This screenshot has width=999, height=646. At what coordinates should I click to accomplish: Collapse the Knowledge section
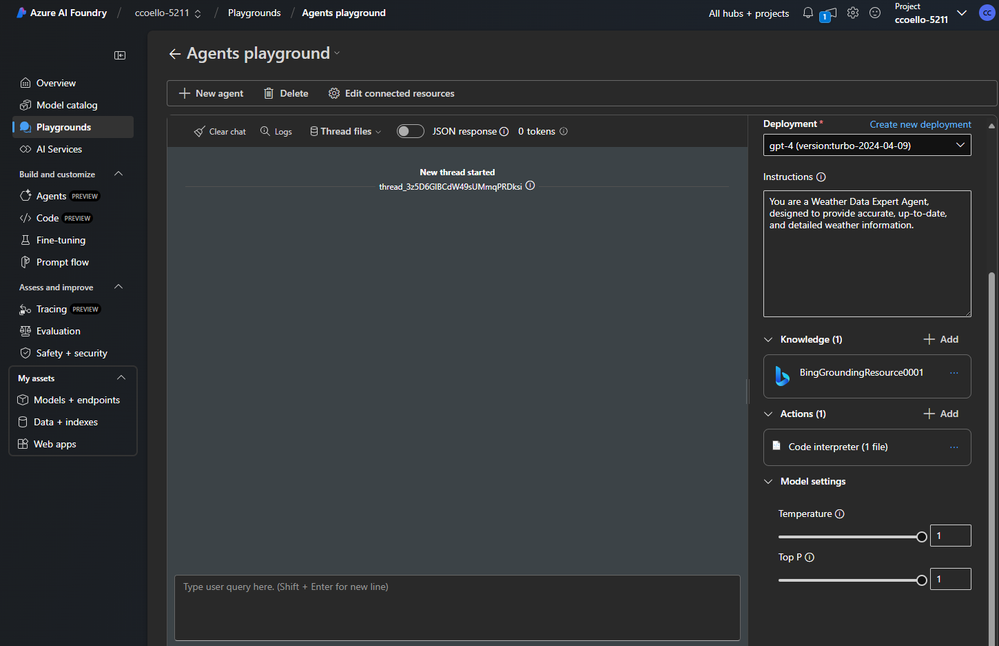pos(768,340)
